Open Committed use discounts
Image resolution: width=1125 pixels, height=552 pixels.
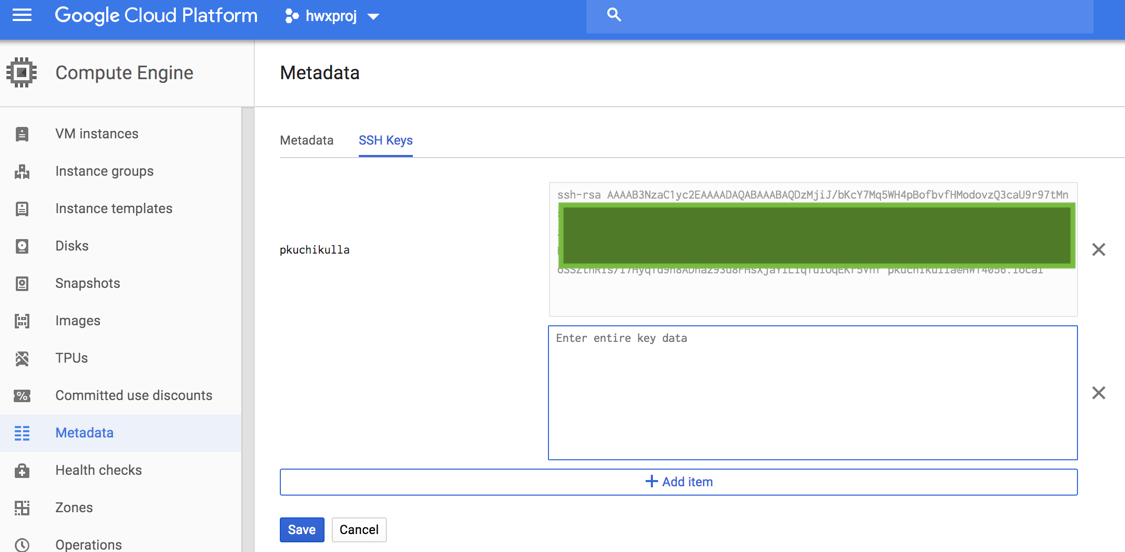coord(133,396)
